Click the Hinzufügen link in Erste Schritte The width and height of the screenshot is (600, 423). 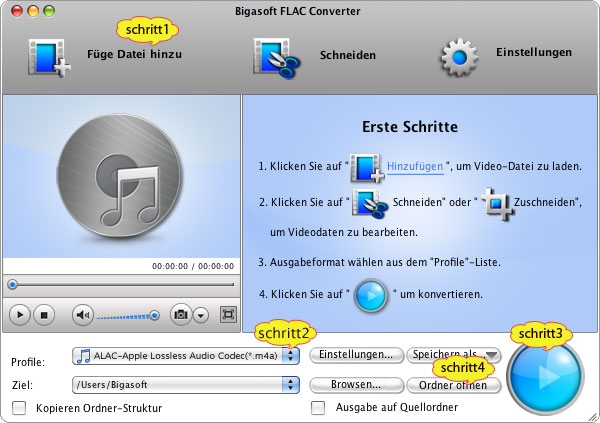(x=415, y=166)
